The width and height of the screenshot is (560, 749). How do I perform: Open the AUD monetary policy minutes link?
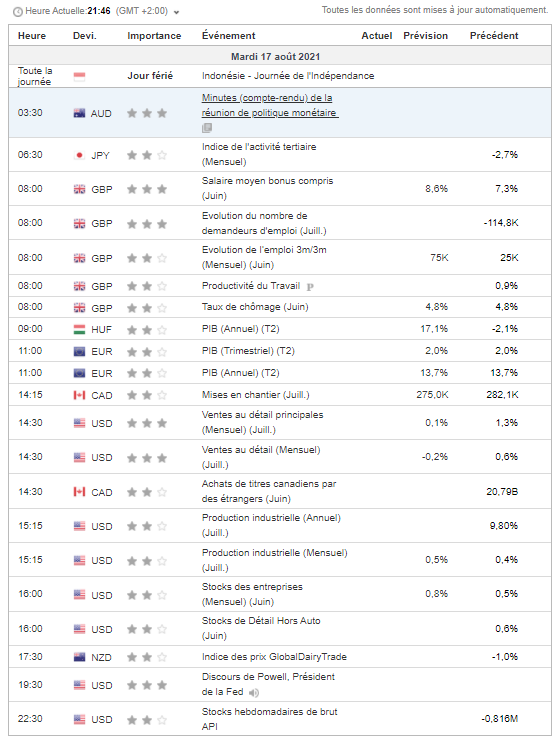coord(270,105)
